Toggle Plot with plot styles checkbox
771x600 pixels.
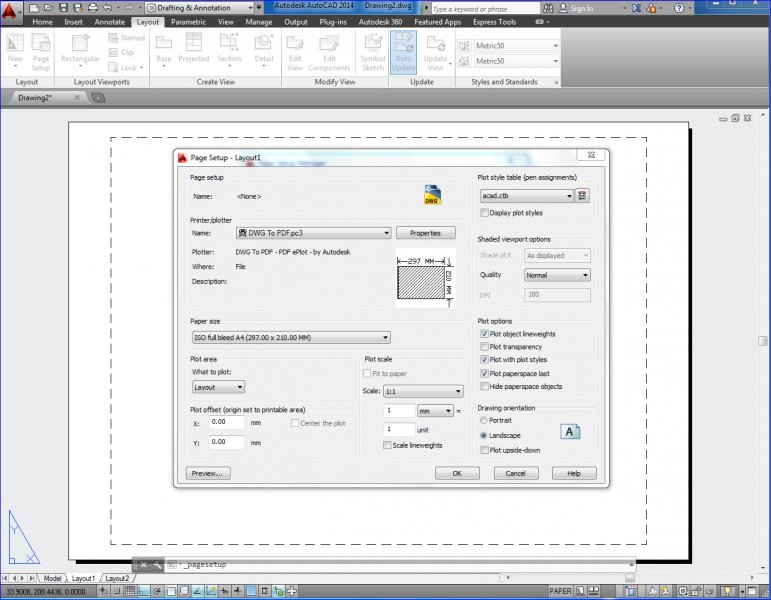click(484, 360)
